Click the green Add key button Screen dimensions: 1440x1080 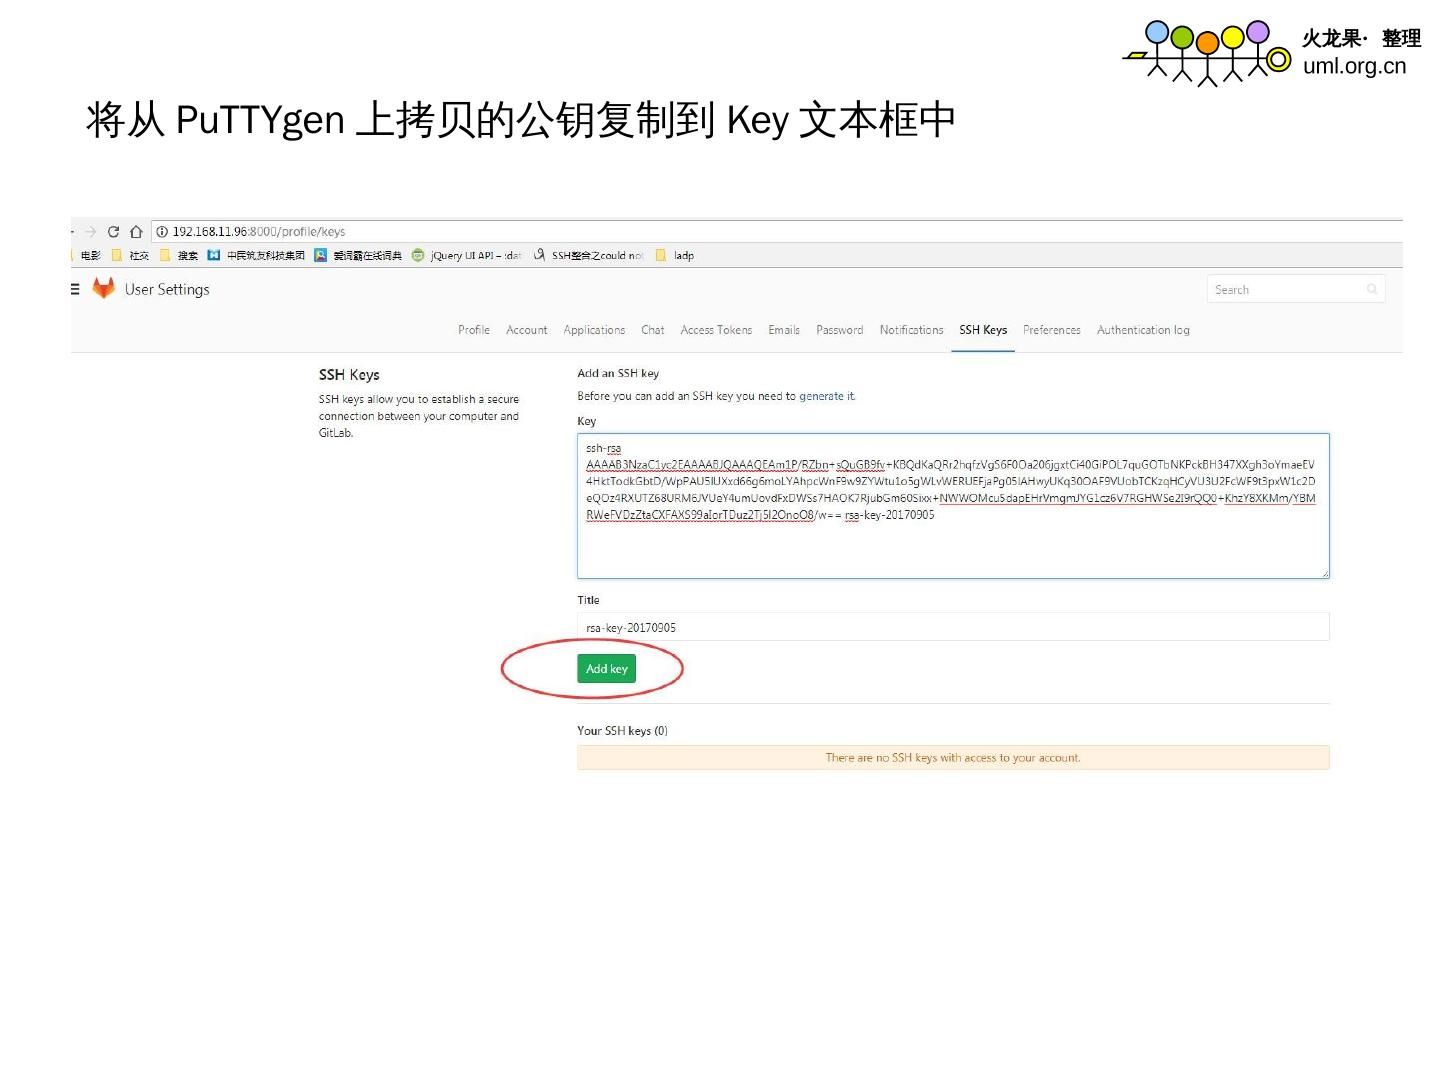click(607, 669)
